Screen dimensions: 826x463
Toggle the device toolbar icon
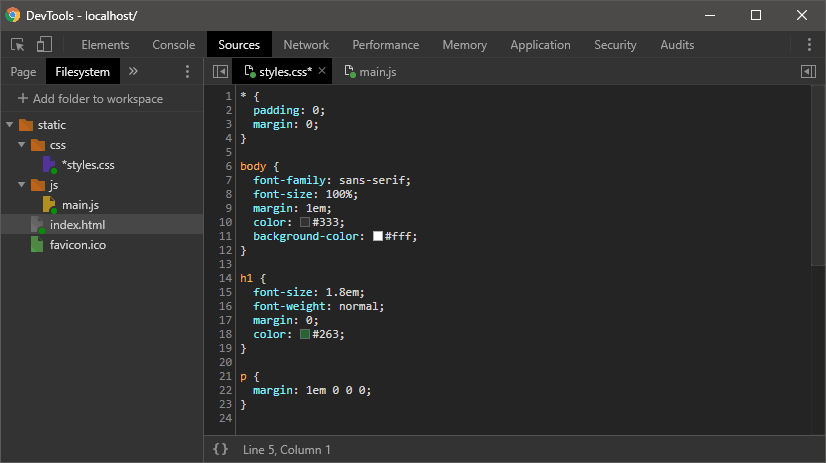[x=44, y=45]
